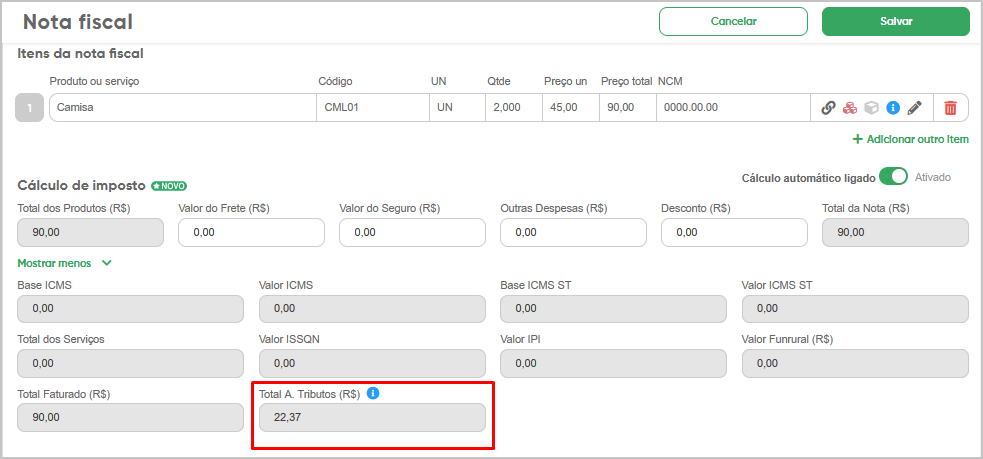Click the Código field showing CML01
Screen dimensions: 983x459
tap(372, 107)
